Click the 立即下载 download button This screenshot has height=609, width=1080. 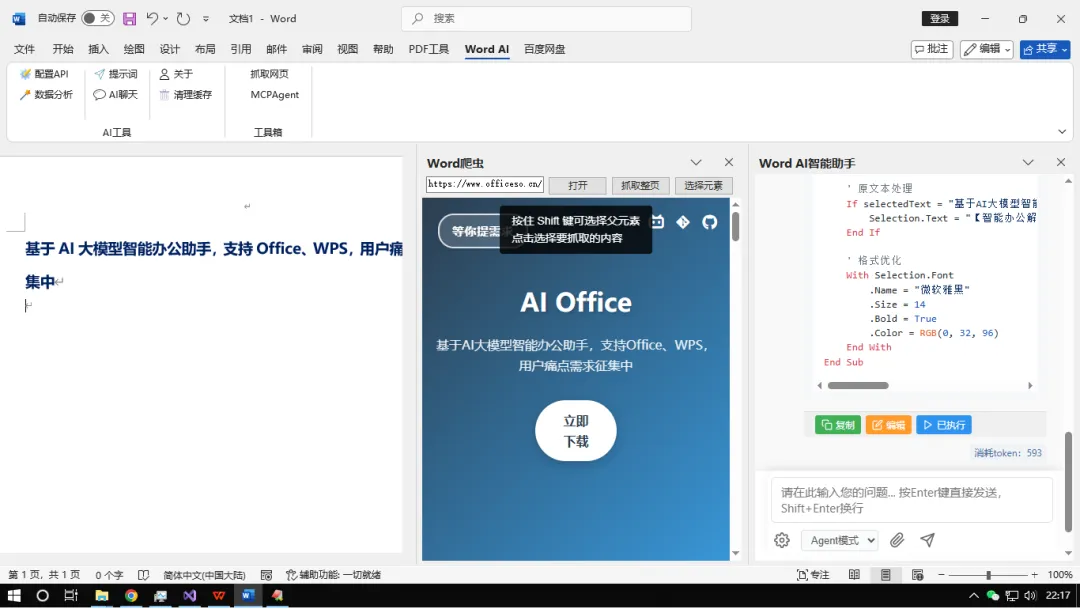(x=576, y=431)
